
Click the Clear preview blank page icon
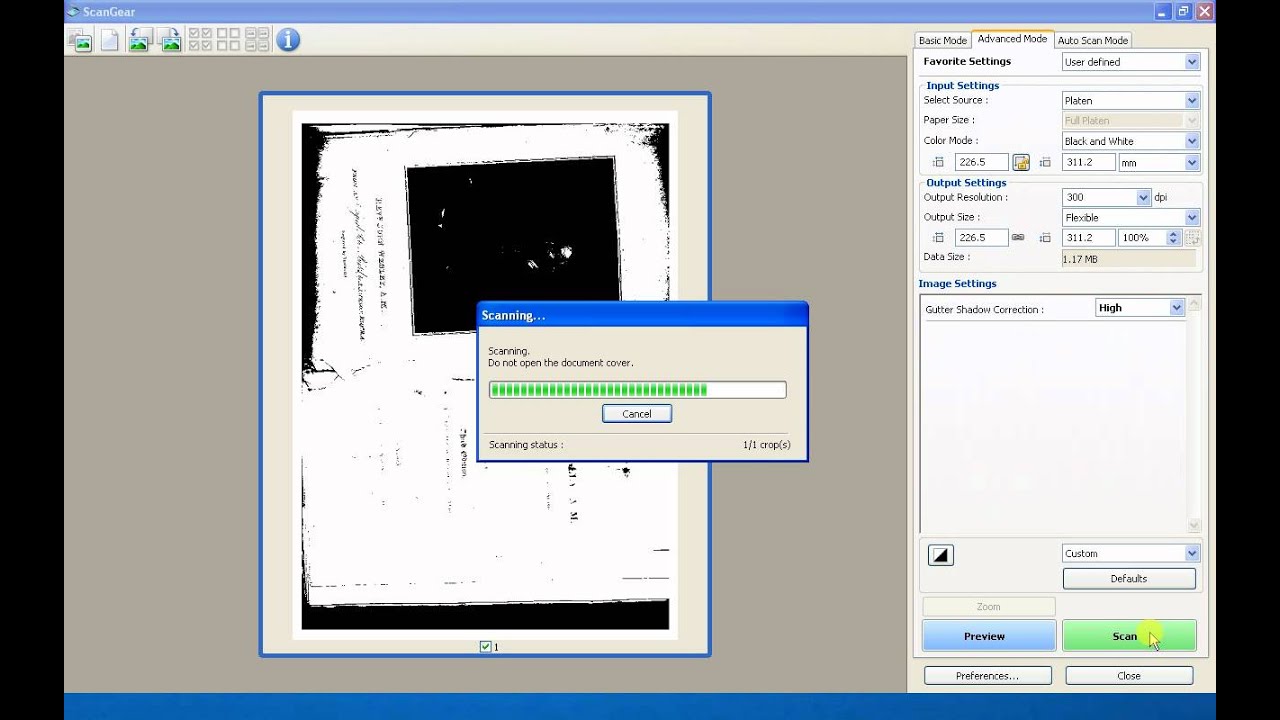[x=109, y=40]
